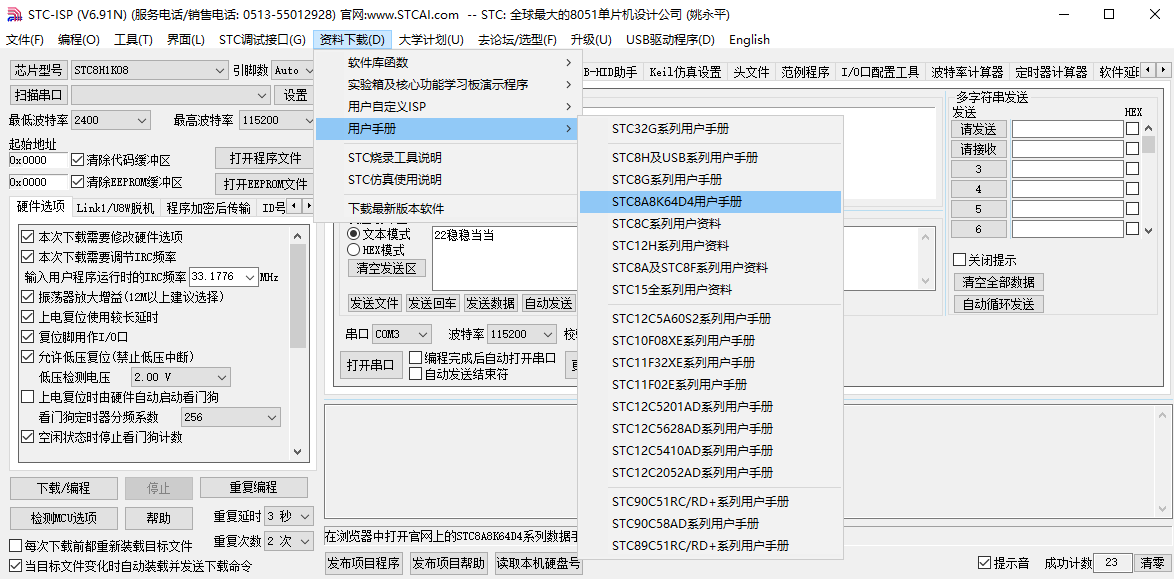1174x579 pixels.
Task: Select HEX模式 radio button
Action: coord(376,250)
